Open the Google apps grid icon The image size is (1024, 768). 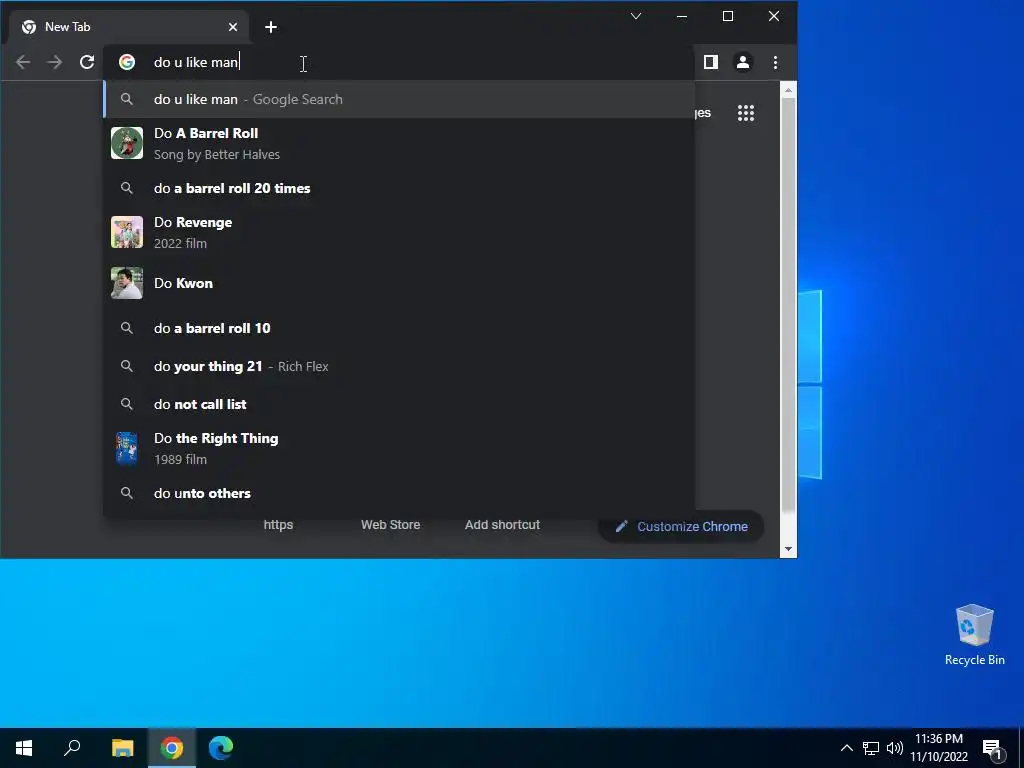click(x=746, y=113)
